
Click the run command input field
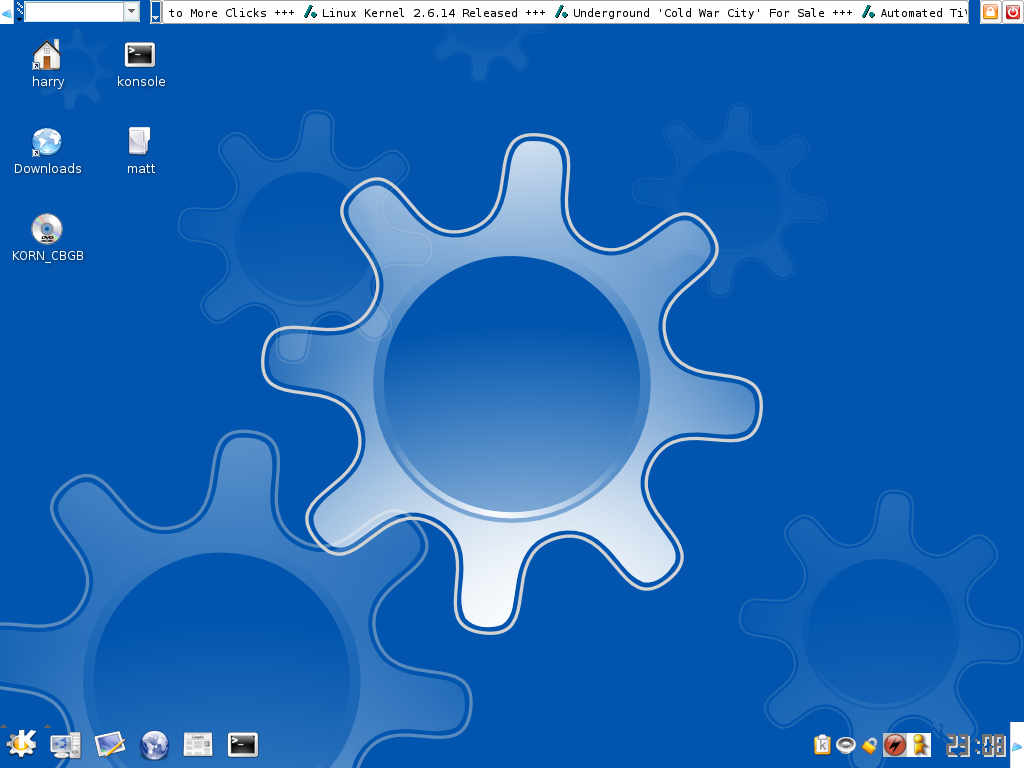(74, 12)
